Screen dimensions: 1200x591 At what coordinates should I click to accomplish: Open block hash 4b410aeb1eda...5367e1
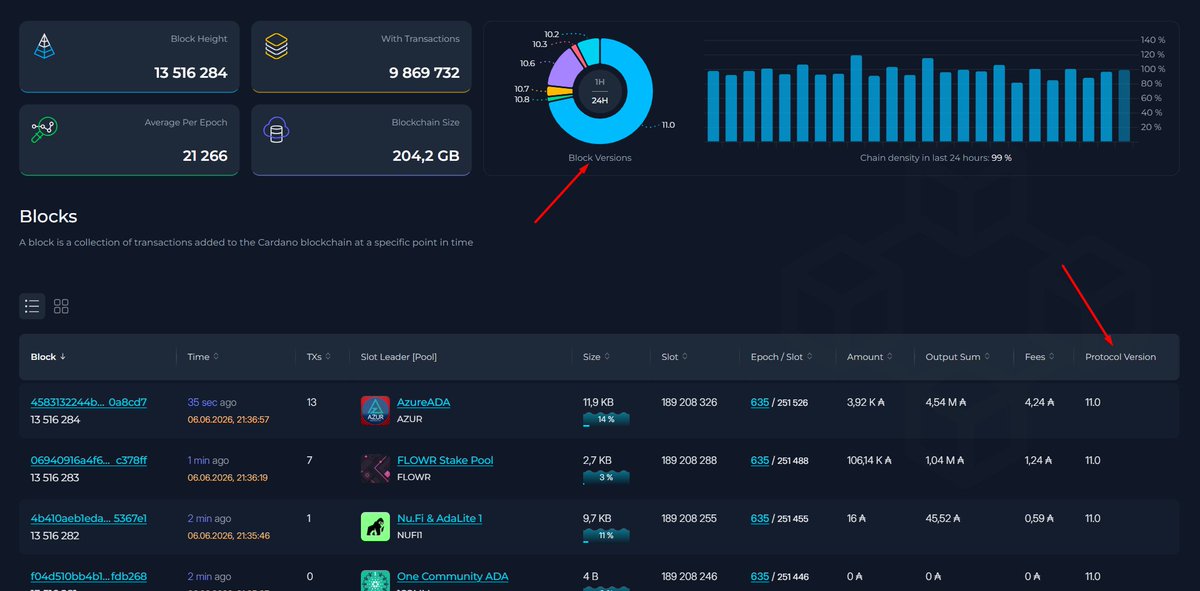tap(89, 518)
